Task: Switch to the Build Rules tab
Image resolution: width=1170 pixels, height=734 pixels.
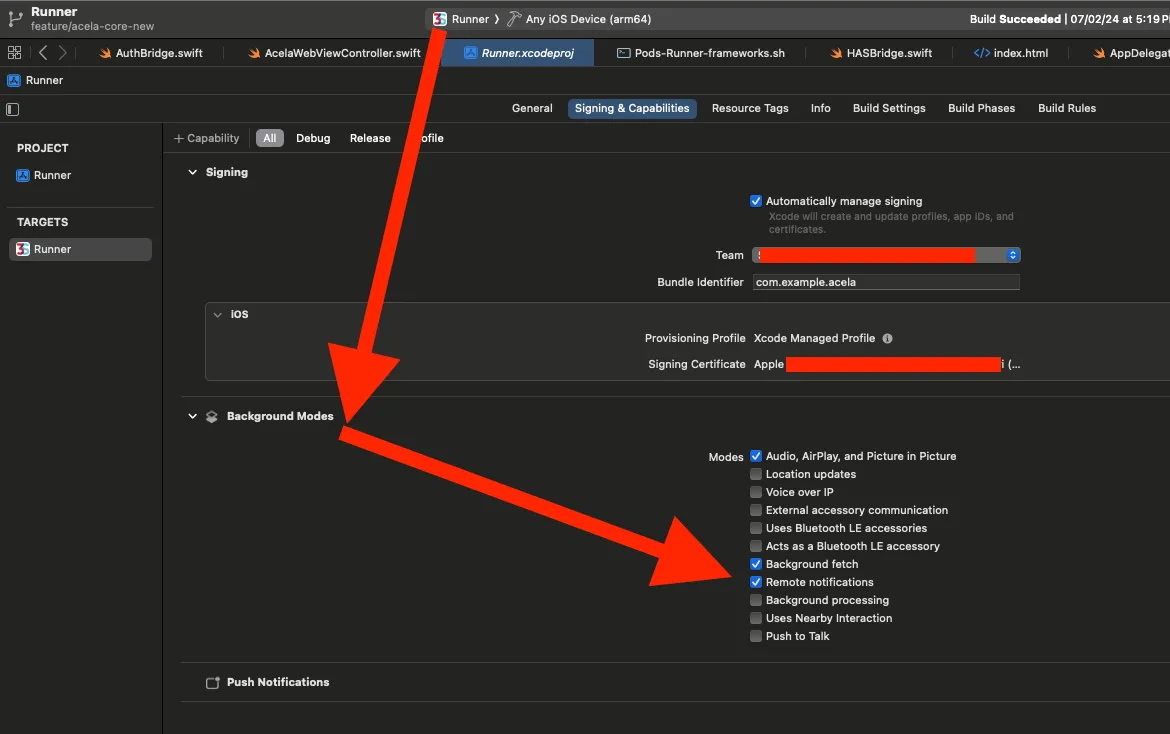Action: click(x=1067, y=108)
